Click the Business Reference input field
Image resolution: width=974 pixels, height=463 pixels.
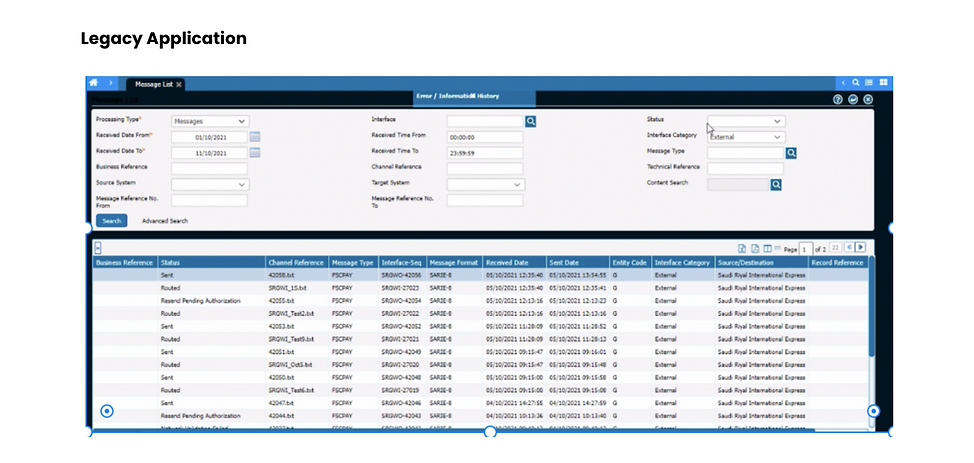coord(209,168)
